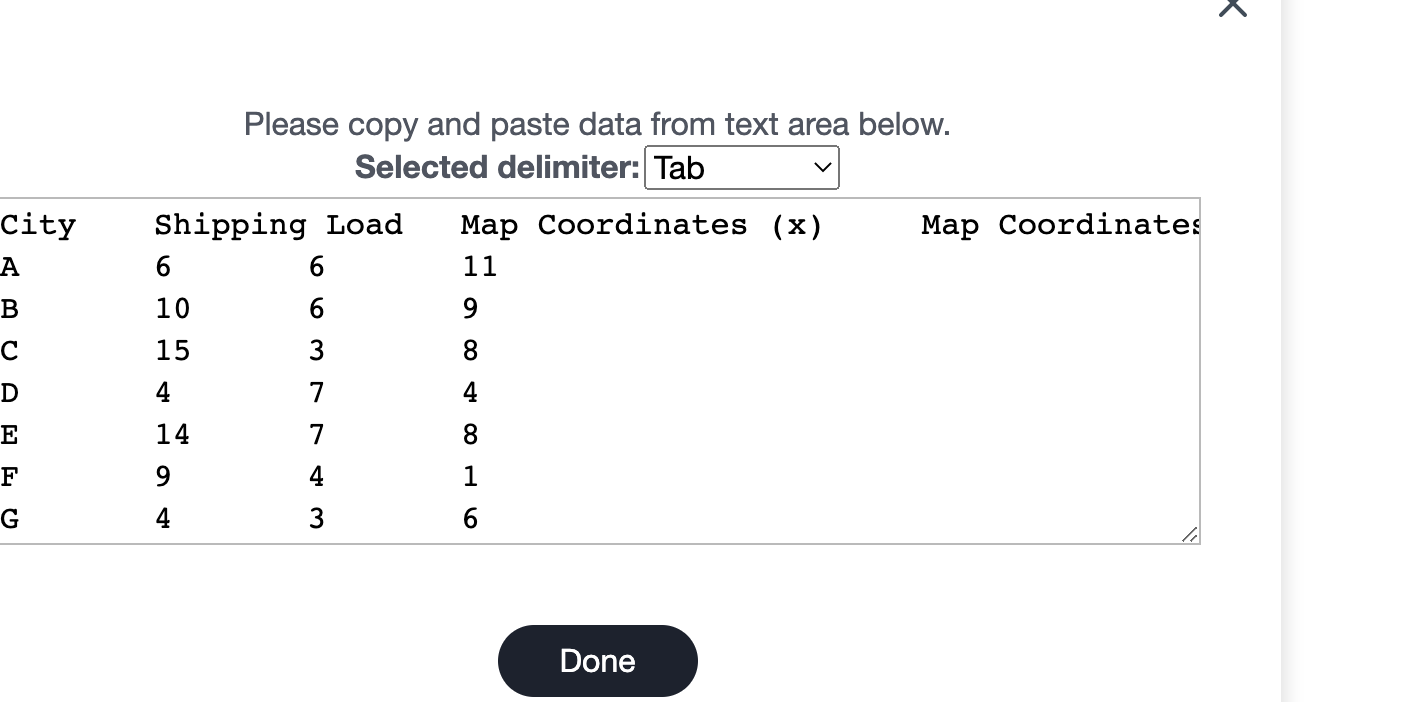Click the Load value 7 for City D
The width and height of the screenshot is (1420, 702).
pyautogui.click(x=316, y=392)
